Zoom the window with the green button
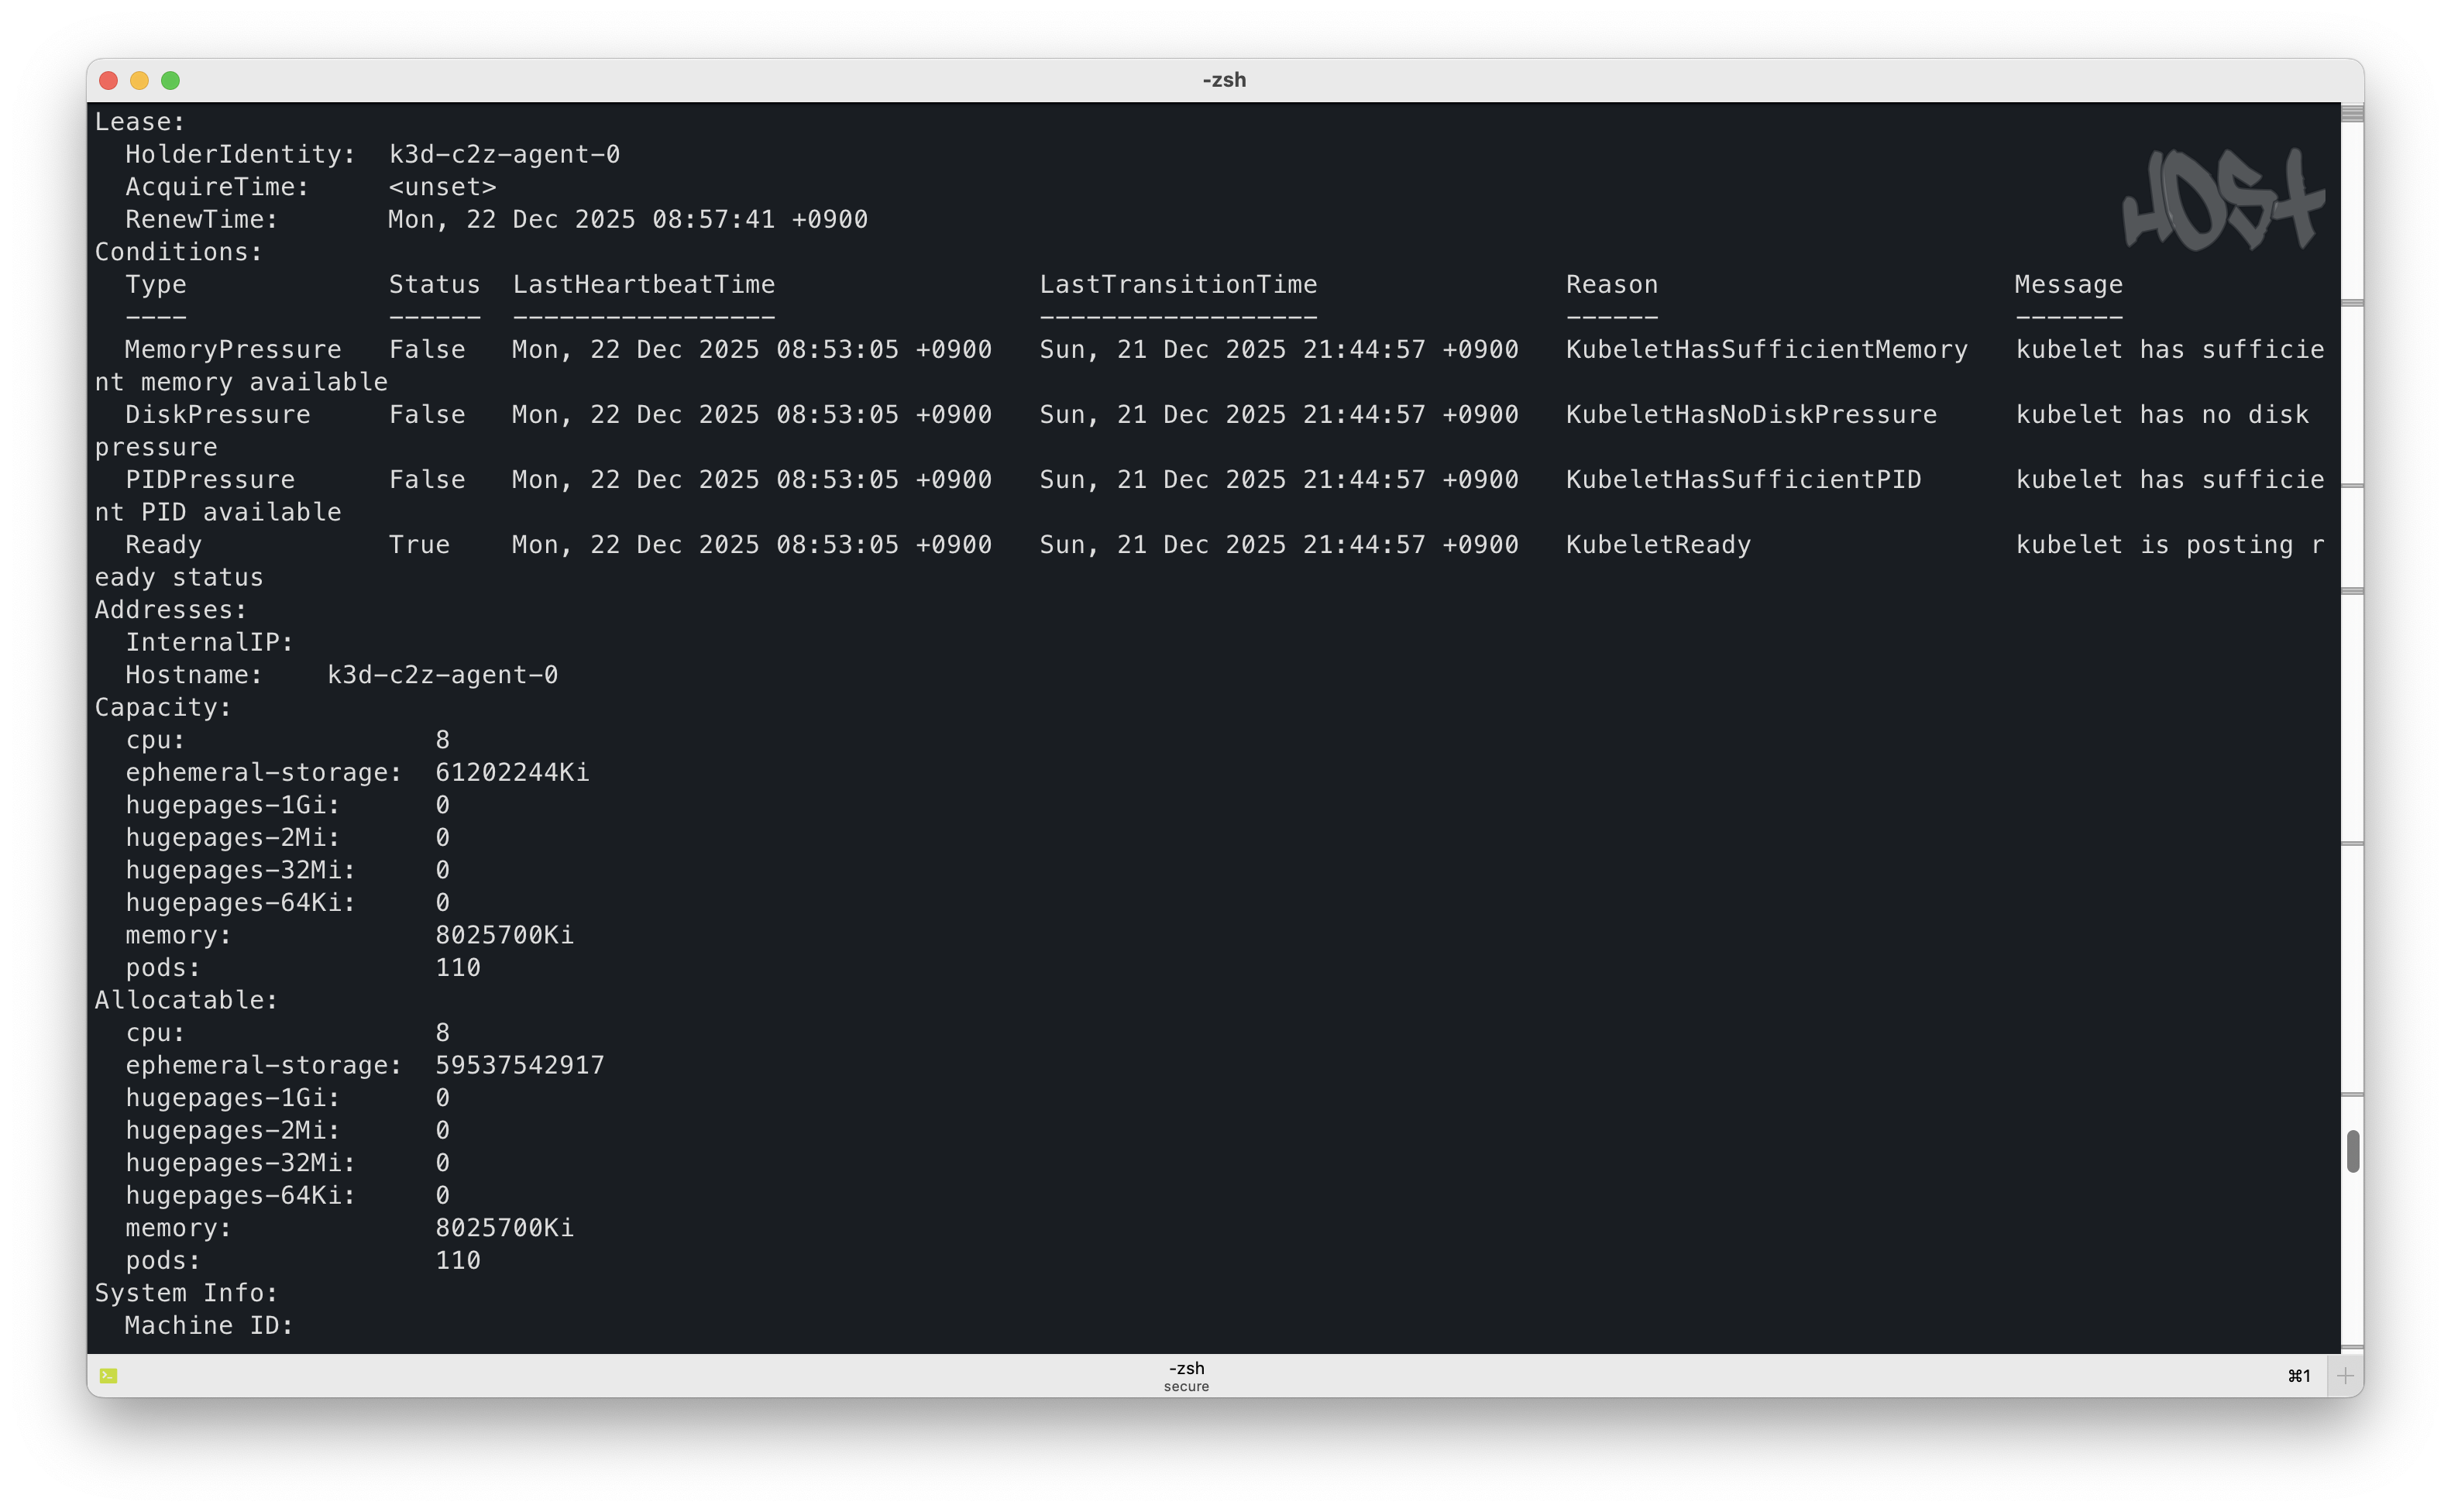The image size is (2451, 1512). 171,80
